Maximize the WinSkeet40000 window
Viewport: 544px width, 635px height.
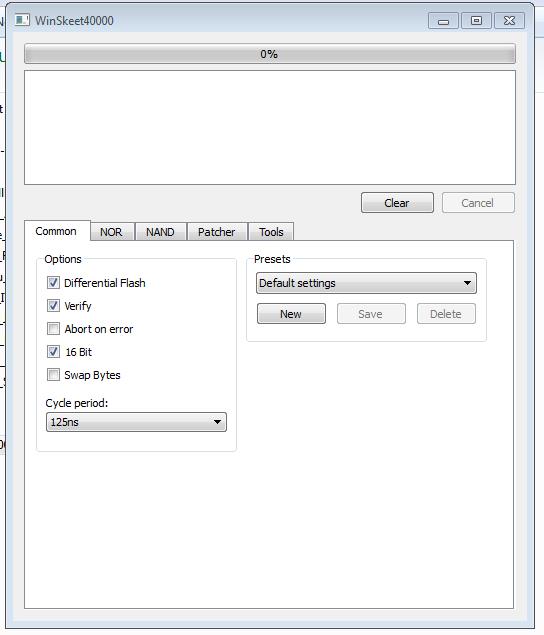(476, 21)
